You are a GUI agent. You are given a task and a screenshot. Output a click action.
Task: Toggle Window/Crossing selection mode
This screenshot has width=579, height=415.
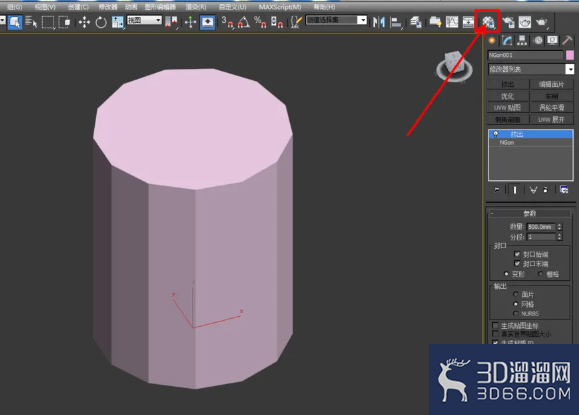pos(64,22)
